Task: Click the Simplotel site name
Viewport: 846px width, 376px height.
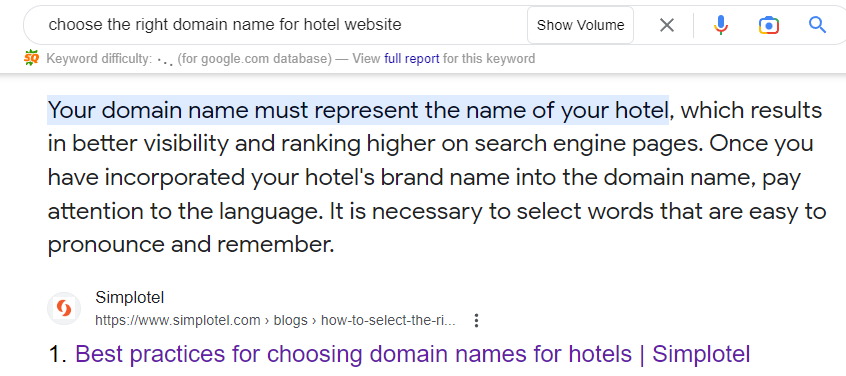Action: (x=129, y=297)
